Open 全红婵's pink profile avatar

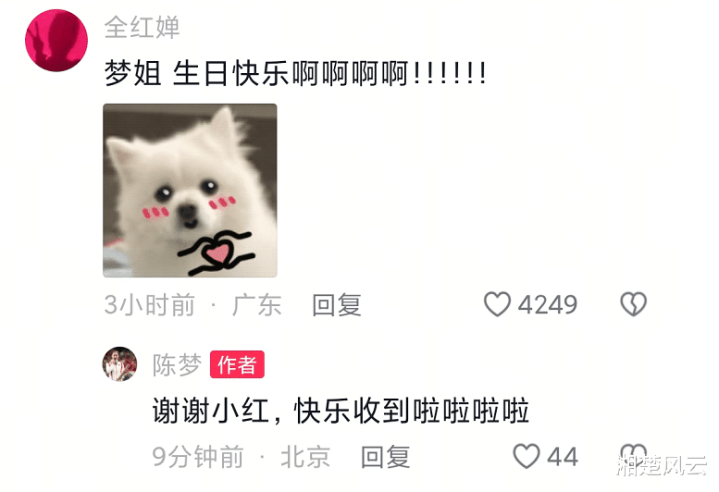56,40
